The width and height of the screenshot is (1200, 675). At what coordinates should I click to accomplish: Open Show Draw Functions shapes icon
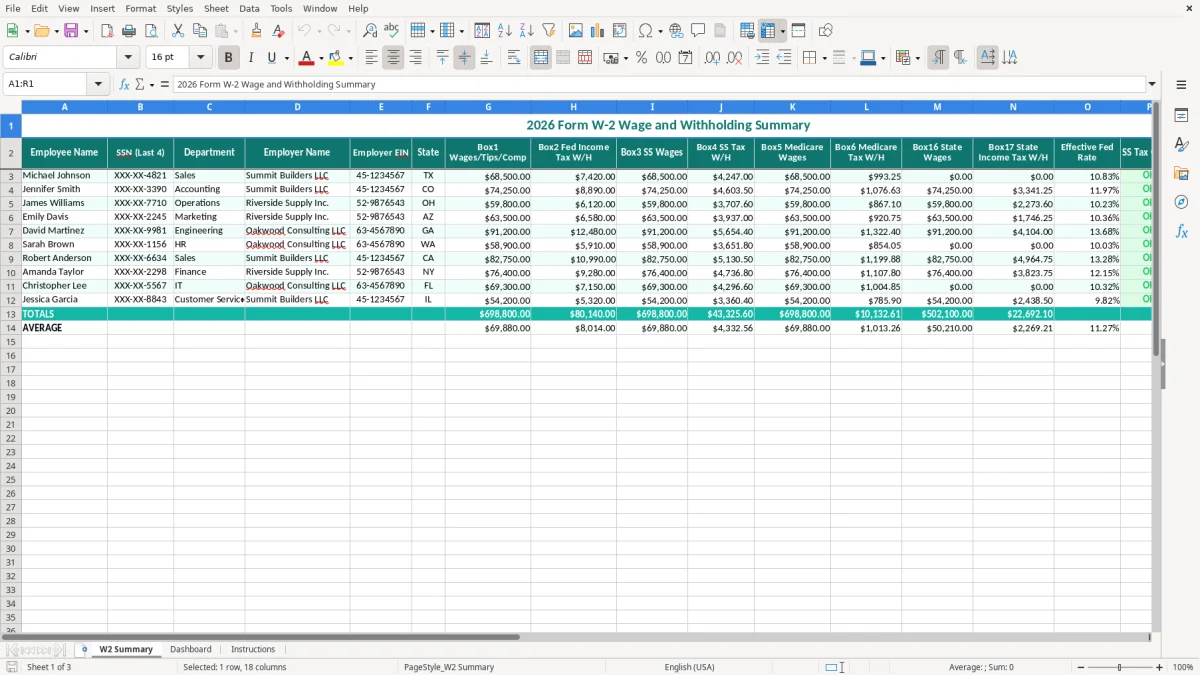tap(826, 31)
